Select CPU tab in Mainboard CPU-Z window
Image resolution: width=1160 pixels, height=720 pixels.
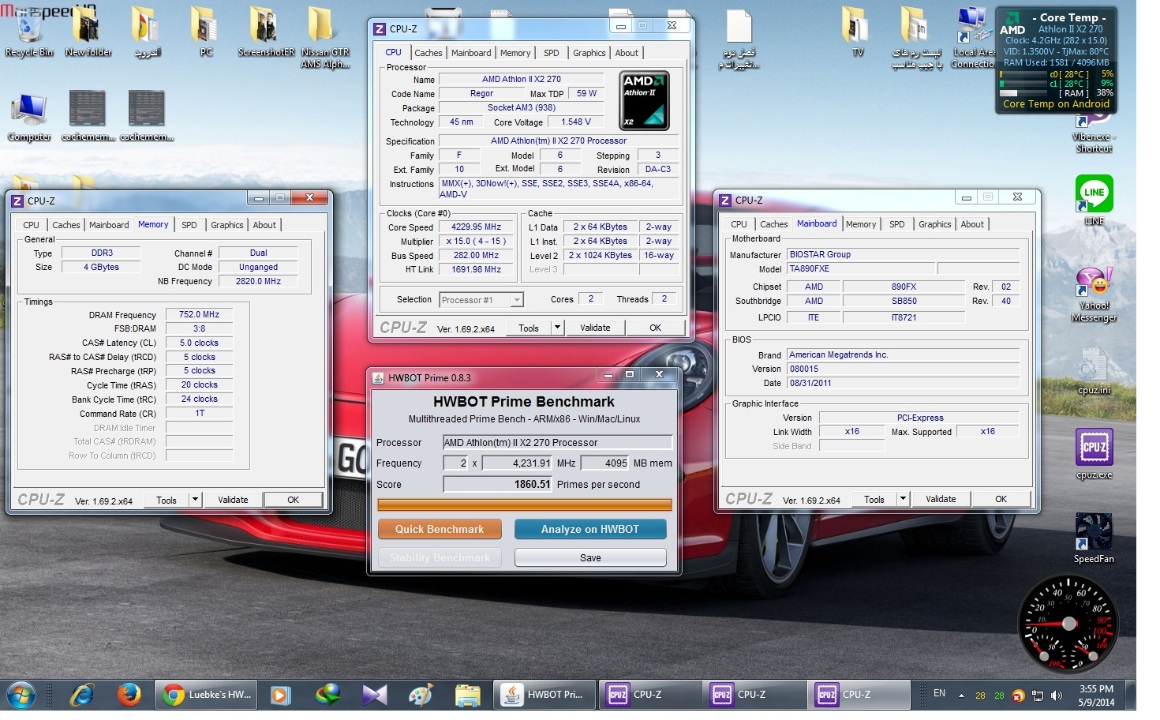tap(738, 224)
